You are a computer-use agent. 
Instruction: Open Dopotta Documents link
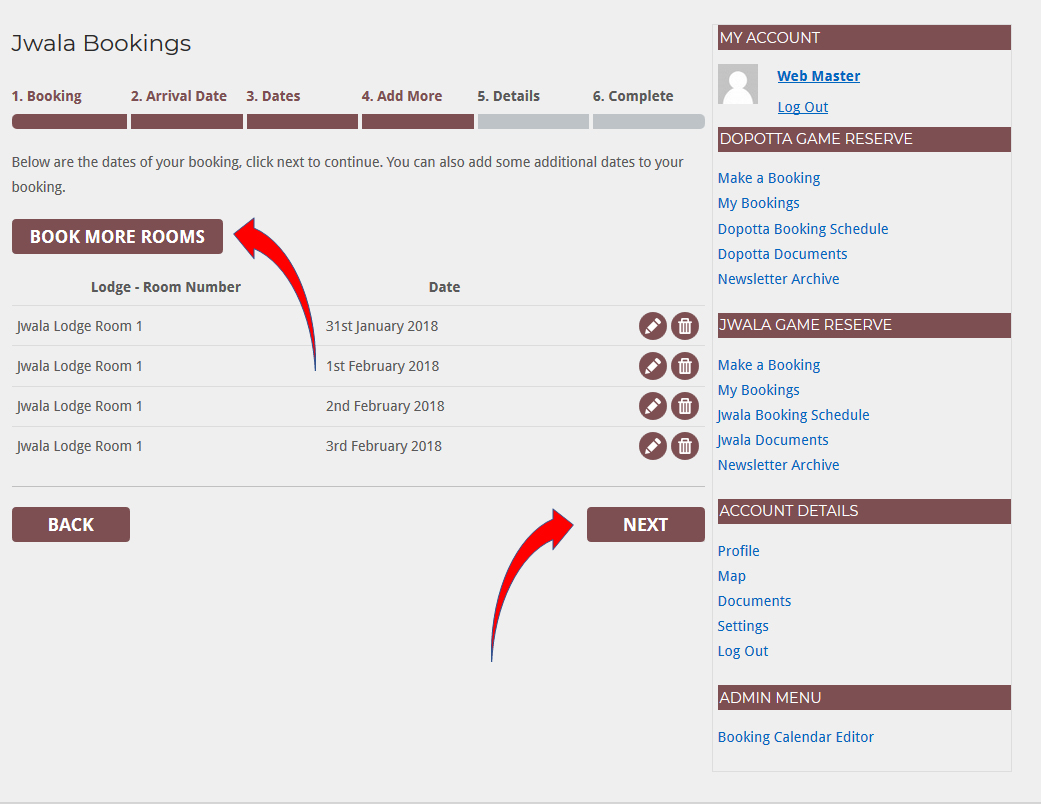point(782,254)
